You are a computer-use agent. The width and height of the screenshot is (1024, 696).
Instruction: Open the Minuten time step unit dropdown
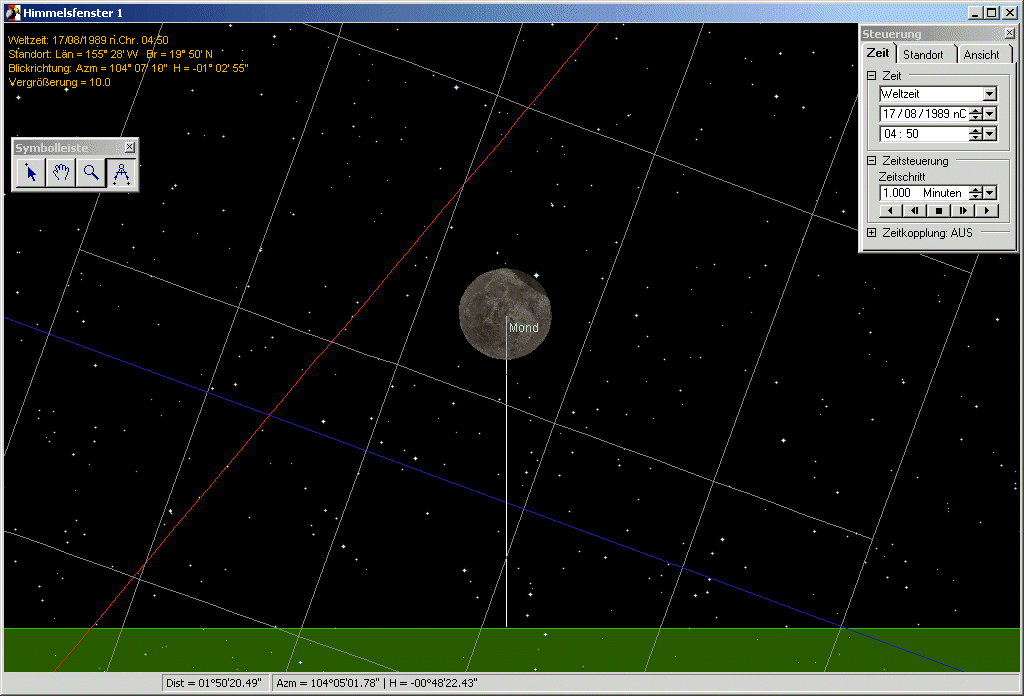click(990, 193)
